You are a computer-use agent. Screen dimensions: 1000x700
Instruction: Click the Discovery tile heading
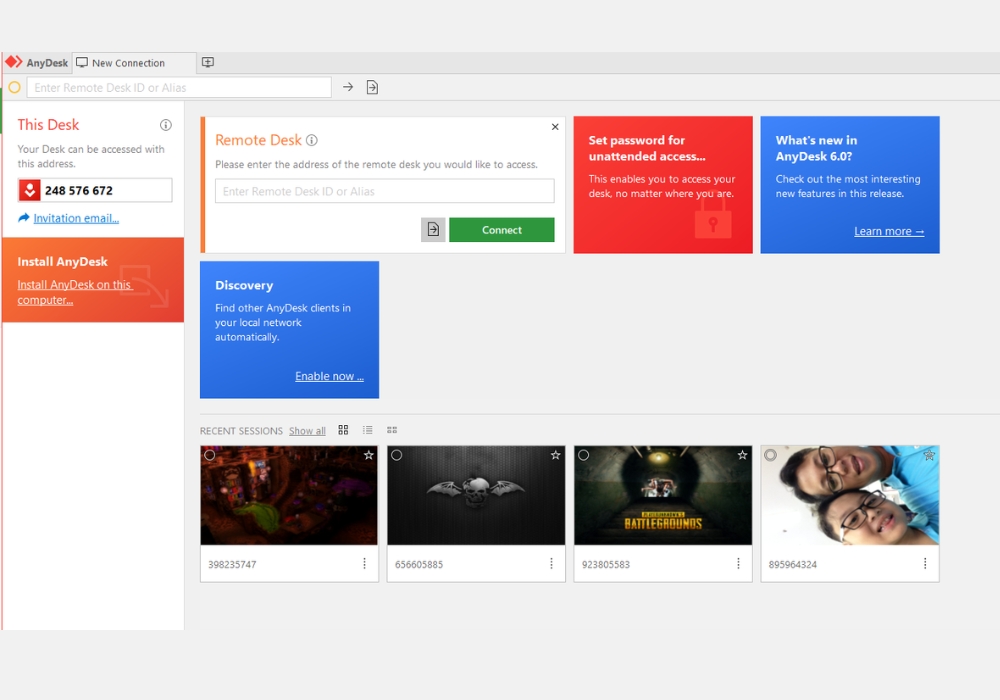(x=244, y=286)
